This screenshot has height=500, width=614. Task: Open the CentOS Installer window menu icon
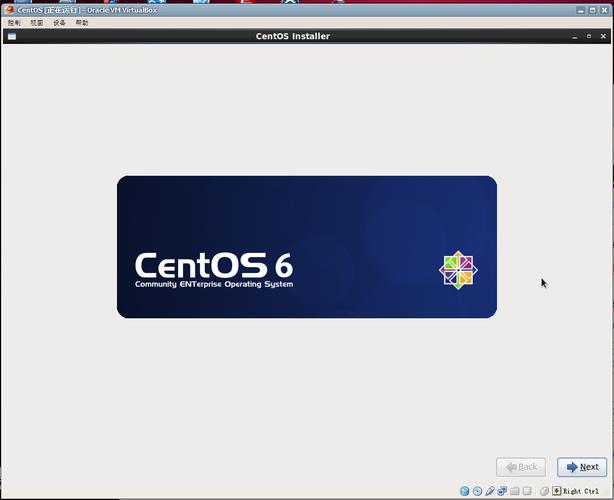click(11, 36)
